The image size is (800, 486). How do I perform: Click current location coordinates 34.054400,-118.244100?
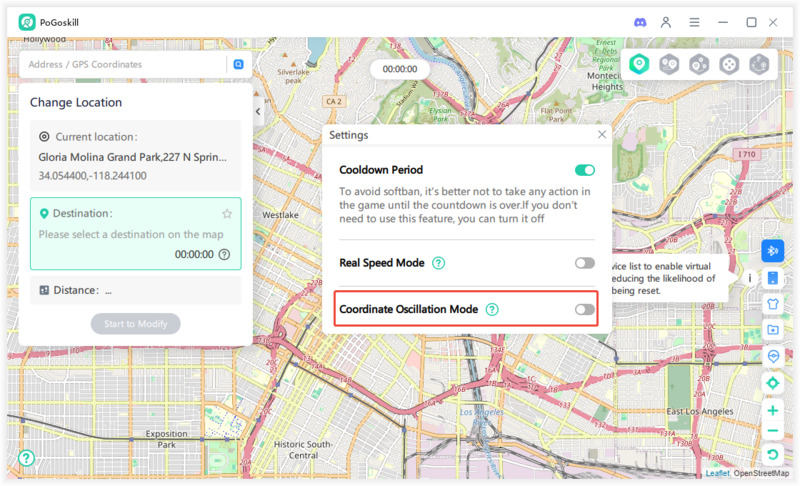92,175
